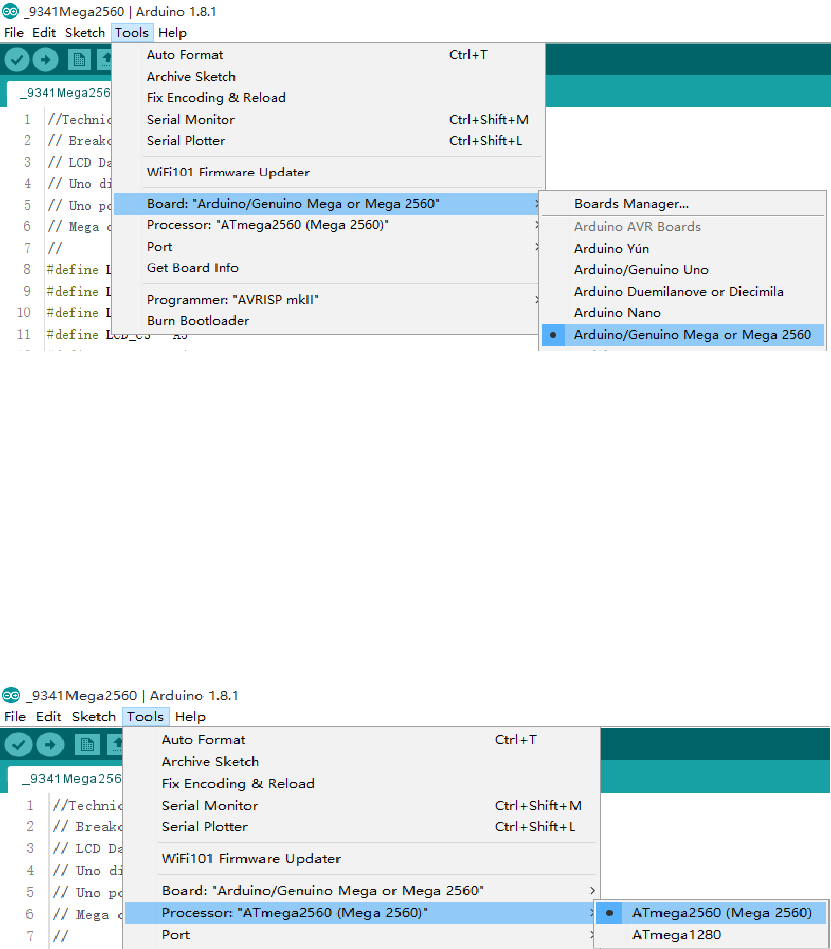Click New sketch icon in lower window
The height and width of the screenshot is (949, 831).
pos(87,744)
